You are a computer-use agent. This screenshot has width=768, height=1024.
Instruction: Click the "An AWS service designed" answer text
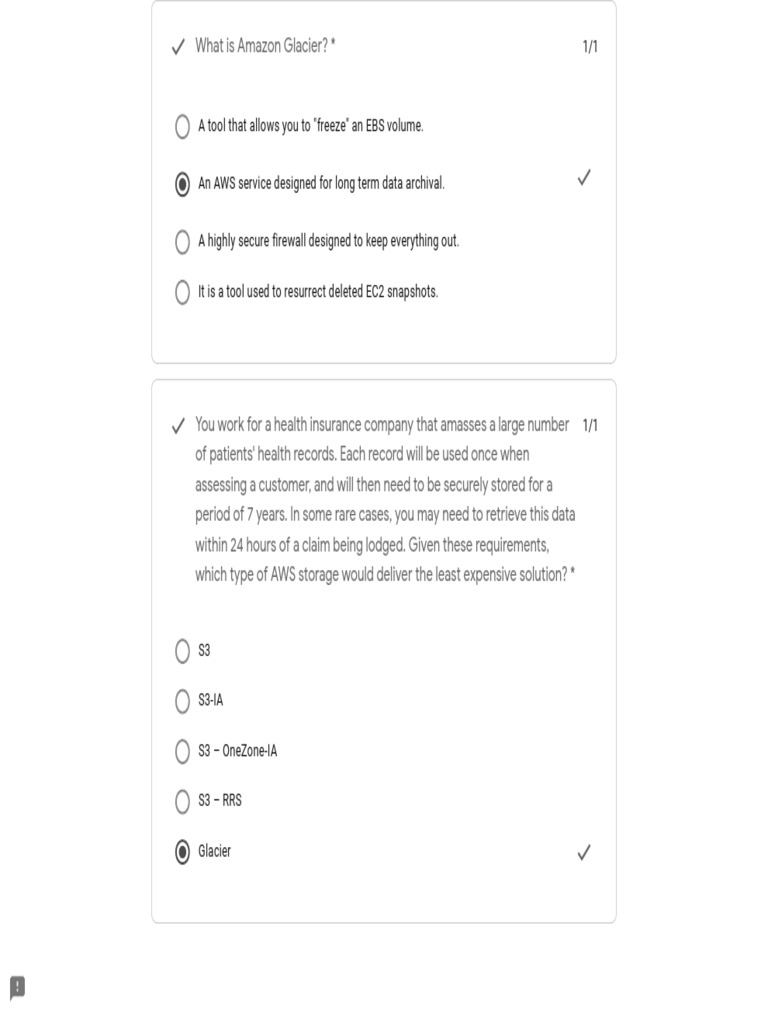pos(321,184)
